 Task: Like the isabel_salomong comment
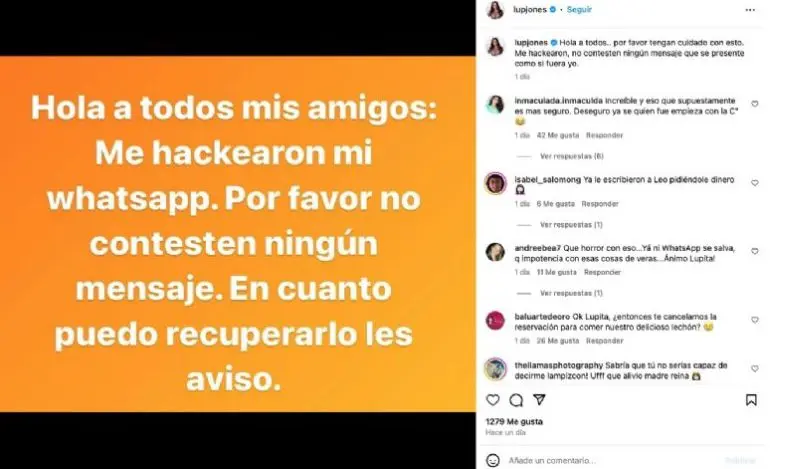(755, 183)
